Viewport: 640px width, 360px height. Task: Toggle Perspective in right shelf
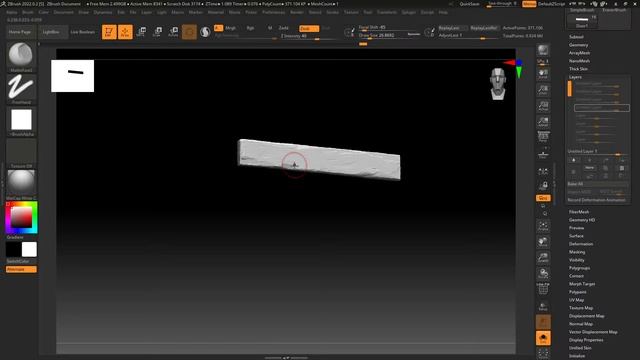(543, 138)
